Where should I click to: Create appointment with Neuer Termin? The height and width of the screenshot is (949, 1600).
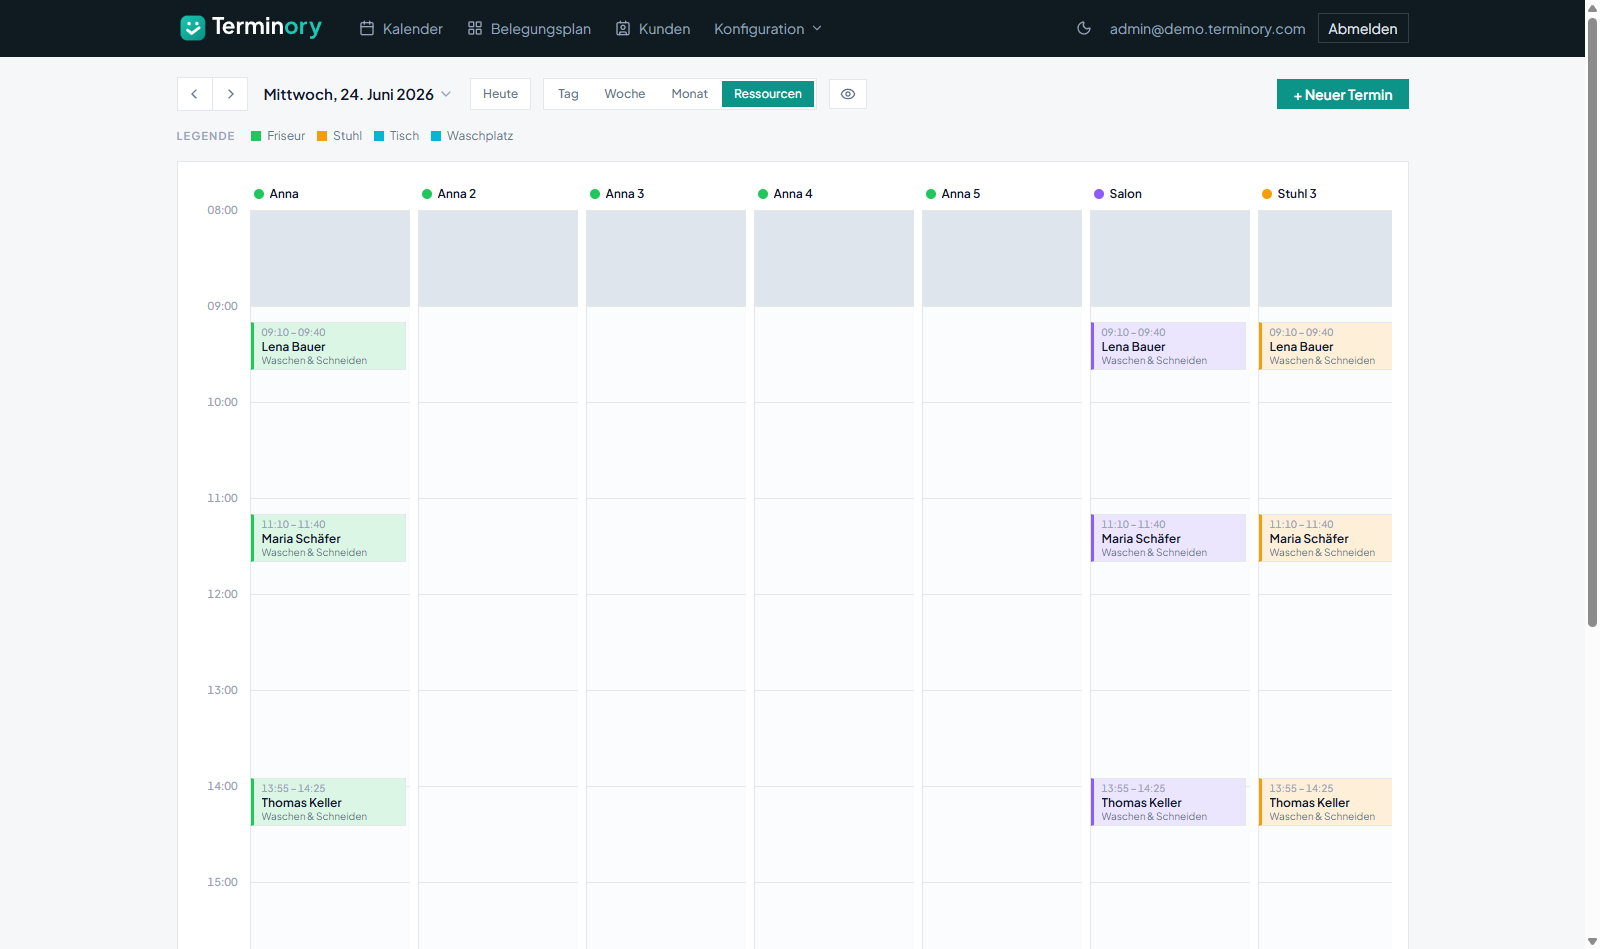point(1343,94)
